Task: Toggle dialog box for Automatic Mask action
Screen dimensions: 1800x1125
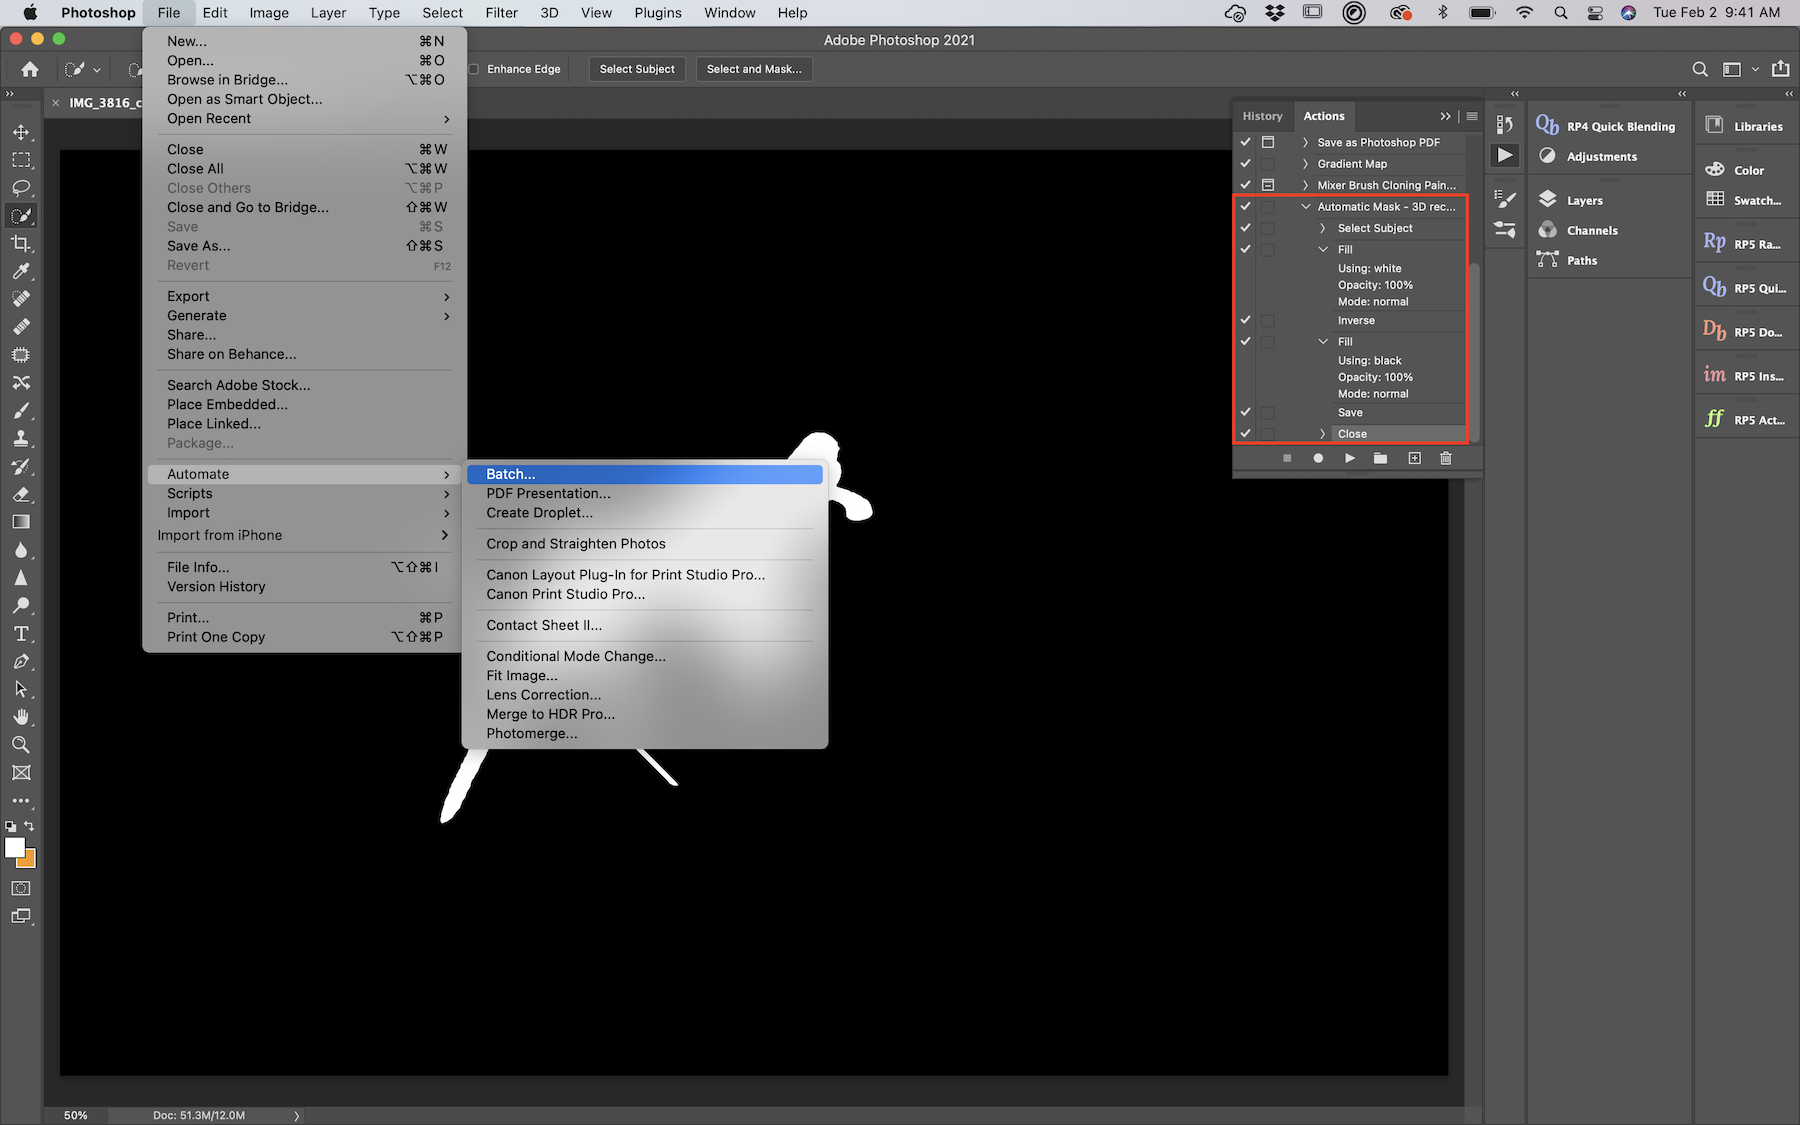Action: pos(1268,207)
